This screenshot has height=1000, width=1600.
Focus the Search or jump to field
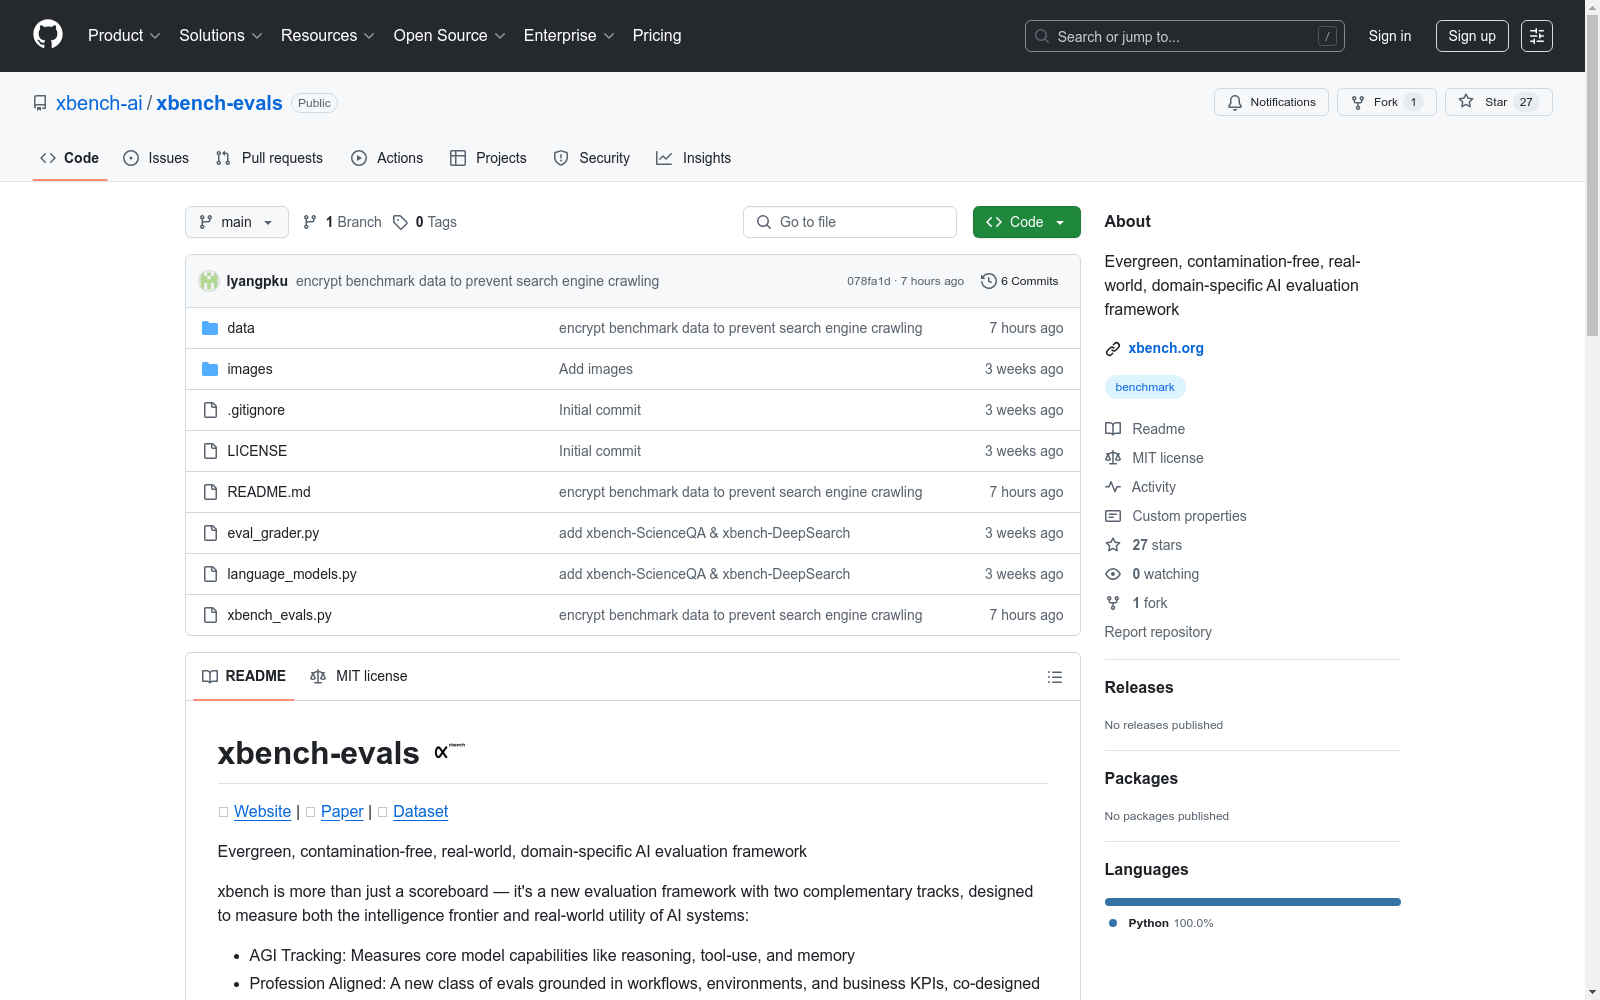[x=1185, y=36]
